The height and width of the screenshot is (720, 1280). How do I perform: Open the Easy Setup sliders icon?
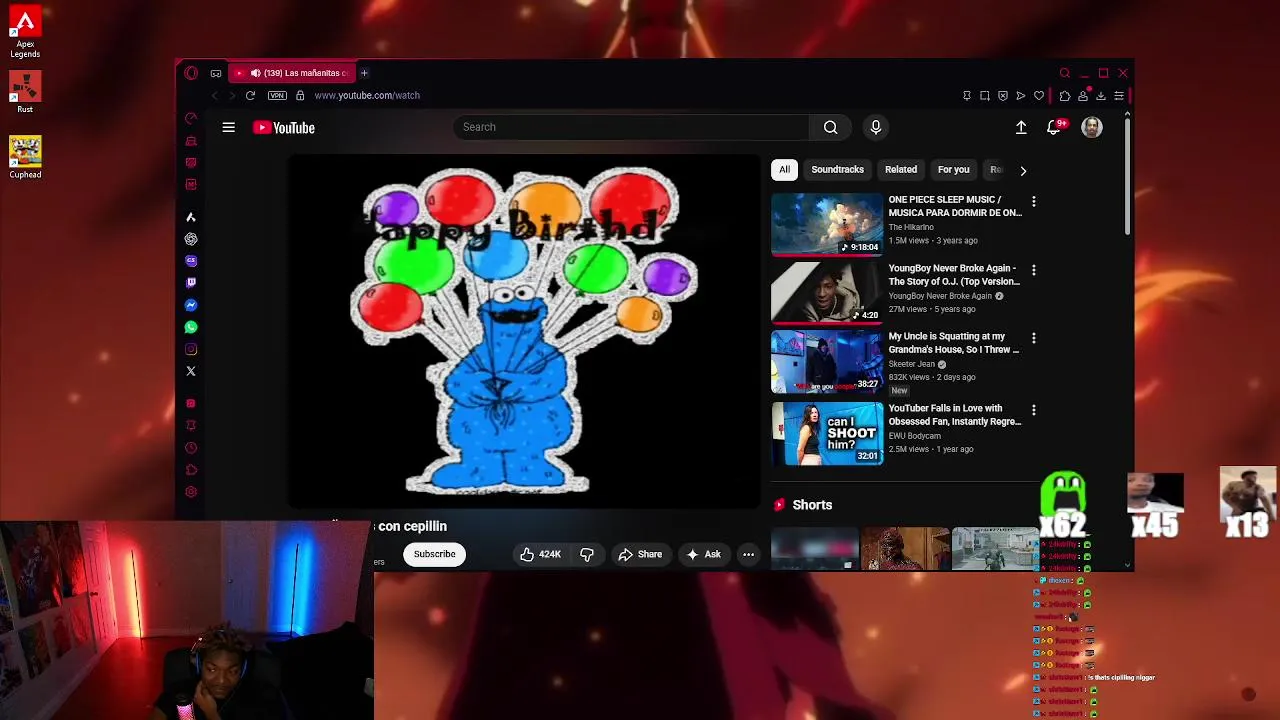(1119, 96)
